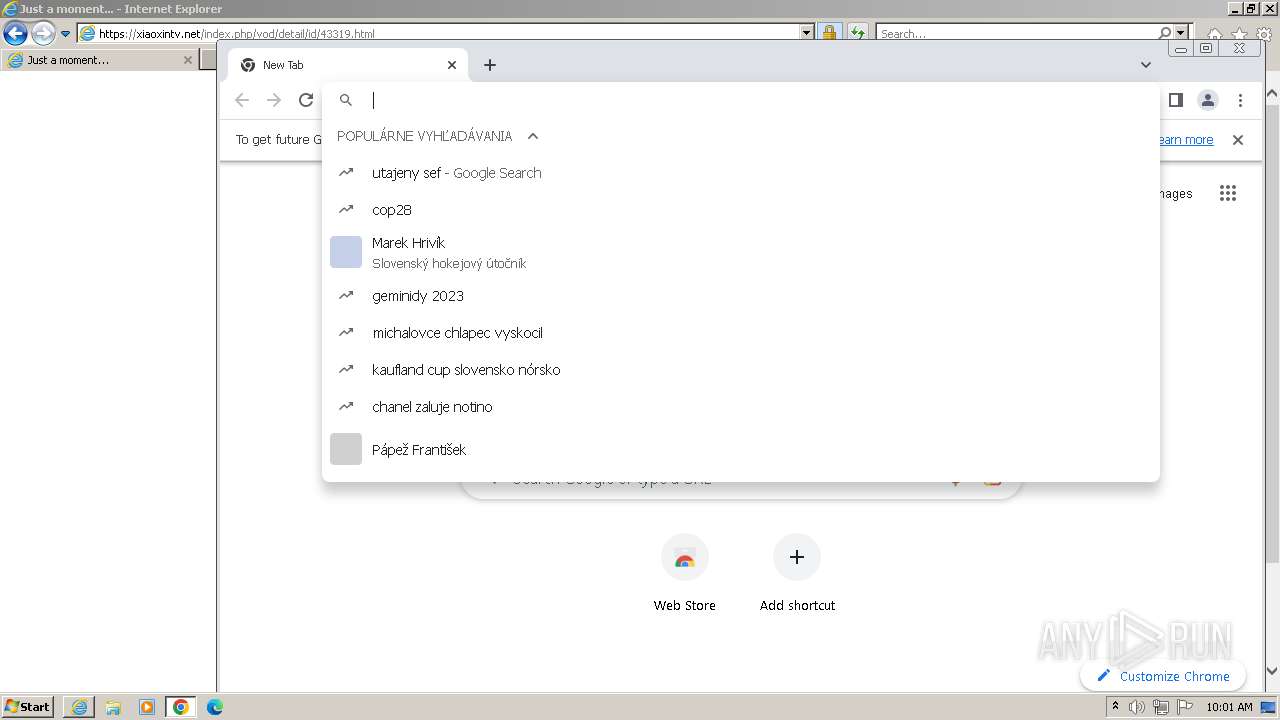Click Action Center flag icon
Image resolution: width=1280 pixels, height=720 pixels.
[x=1184, y=707]
